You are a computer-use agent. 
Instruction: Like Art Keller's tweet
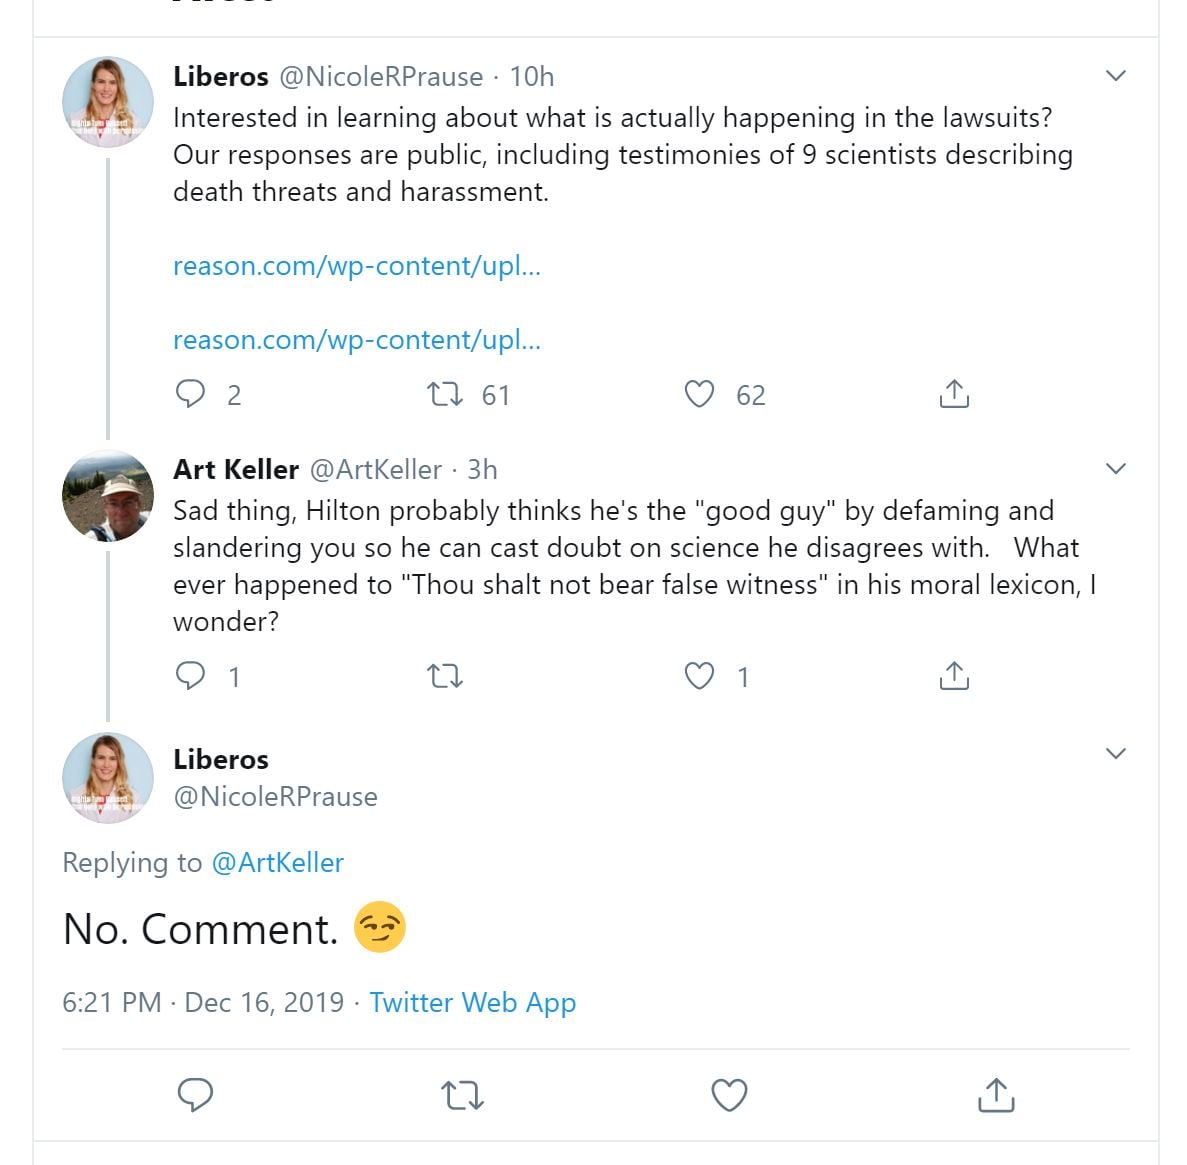[699, 677]
